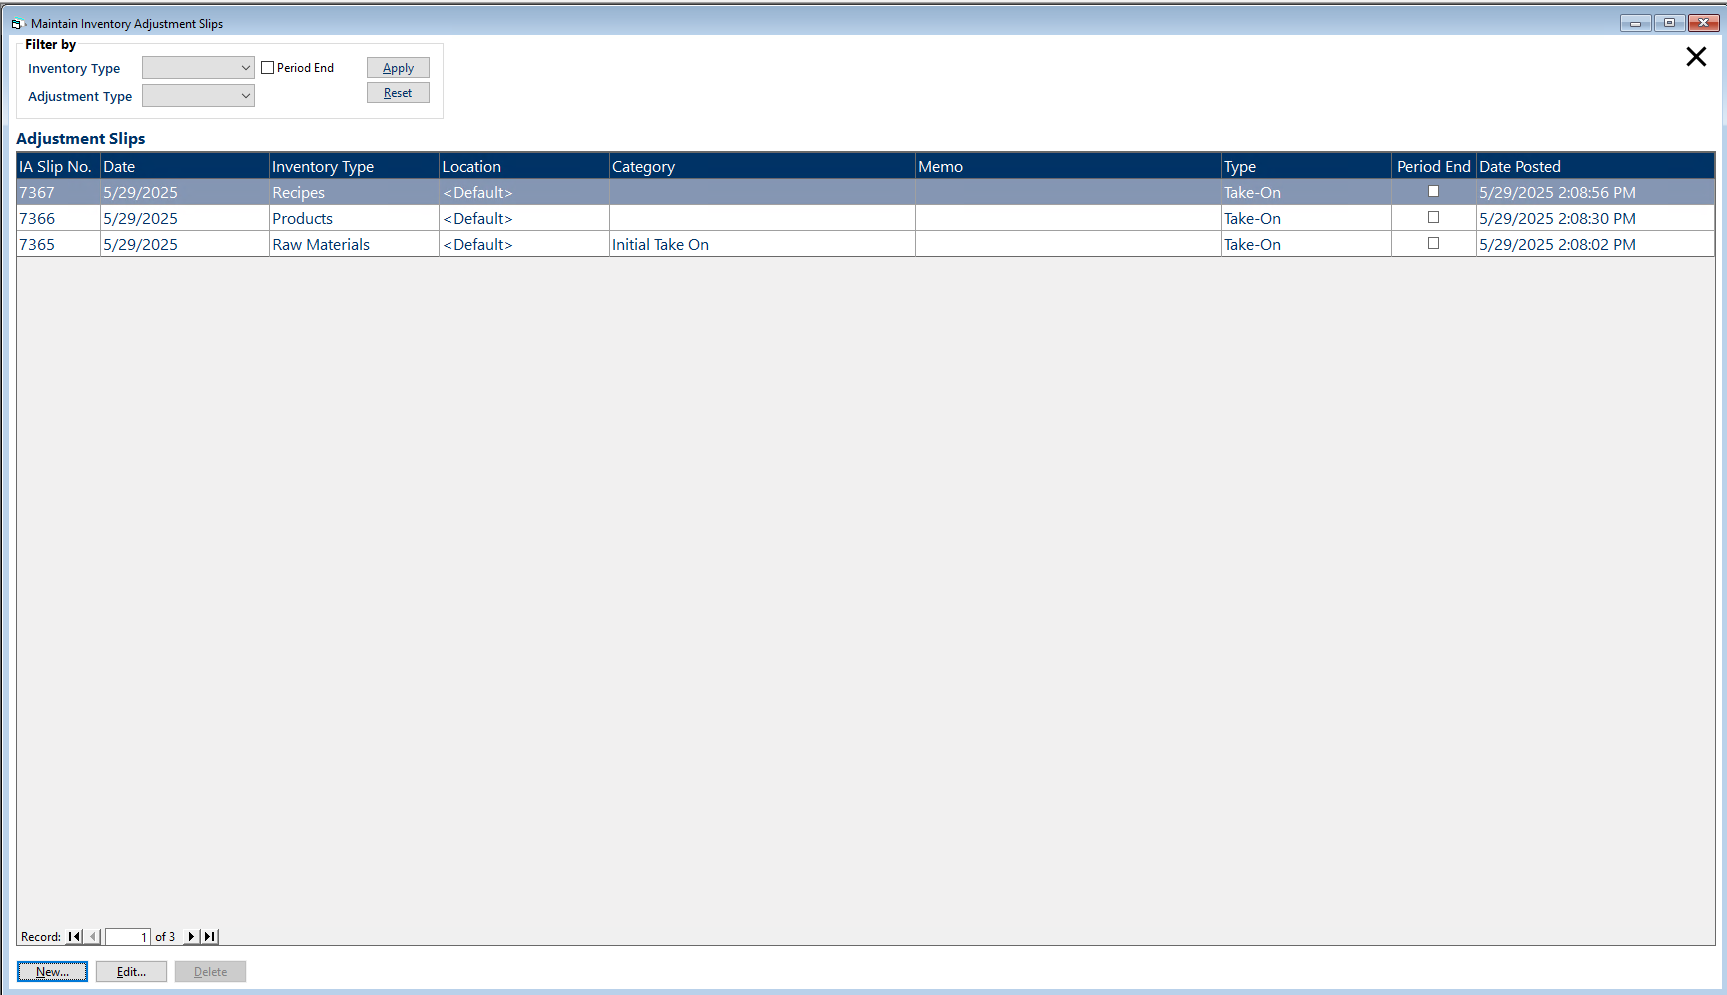Image resolution: width=1727 pixels, height=995 pixels.
Task: Sort by Location column header
Action: pyautogui.click(x=524, y=166)
